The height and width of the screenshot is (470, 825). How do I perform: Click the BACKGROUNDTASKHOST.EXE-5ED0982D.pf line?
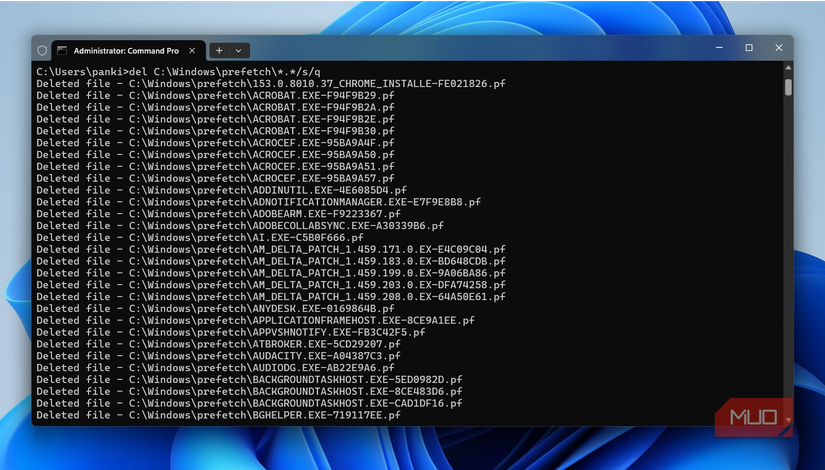coord(249,379)
